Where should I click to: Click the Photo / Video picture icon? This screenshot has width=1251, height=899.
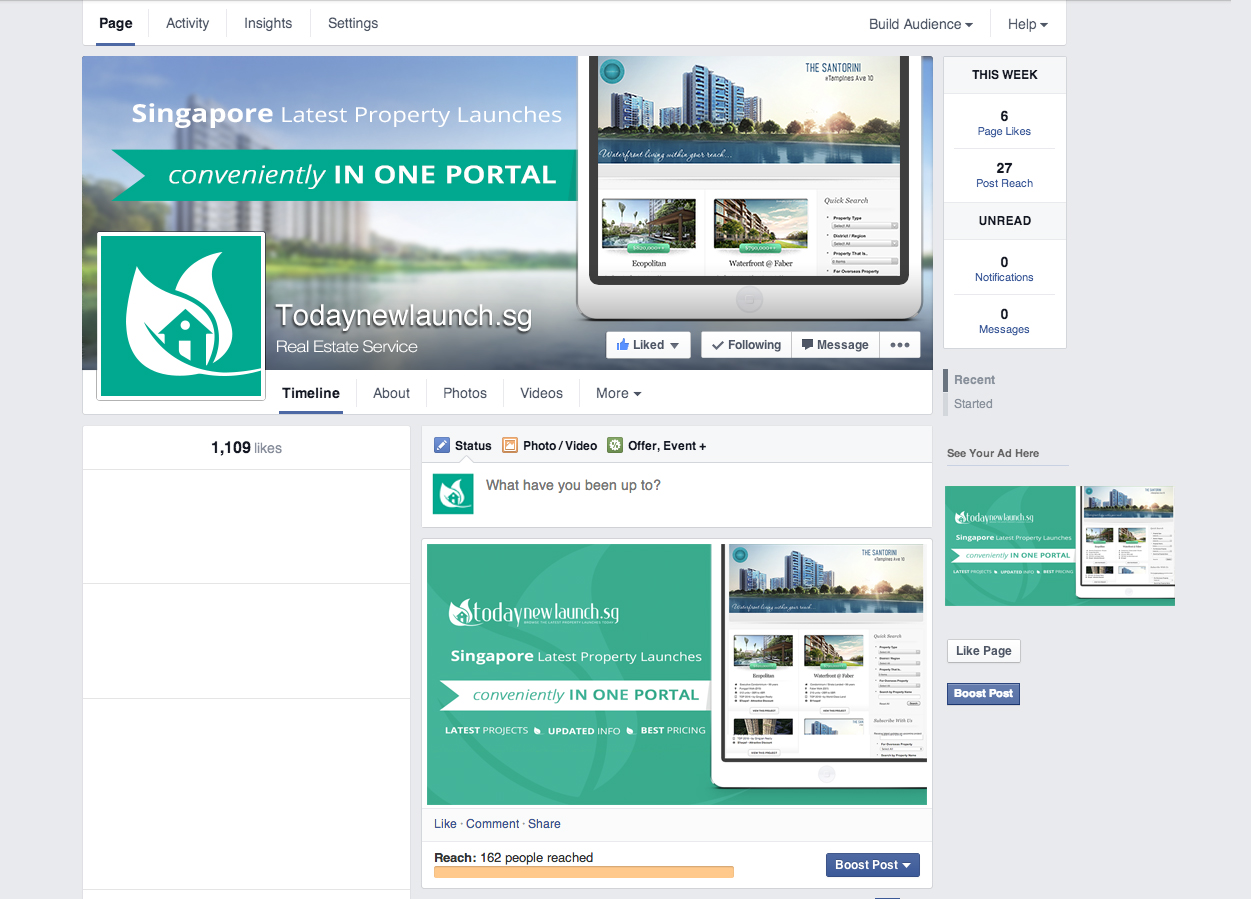coord(510,445)
